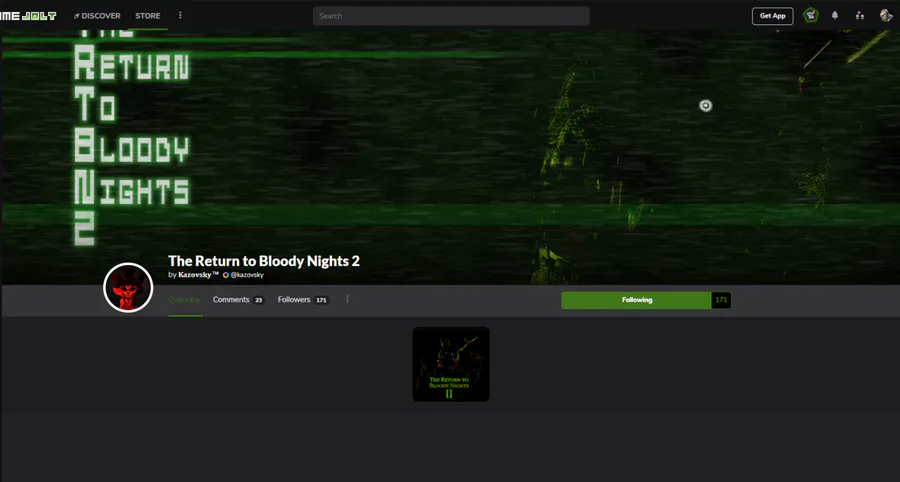Viewport: 900px width, 482px height.
Task: Open the friends icon in the top bar
Action: (x=859, y=15)
